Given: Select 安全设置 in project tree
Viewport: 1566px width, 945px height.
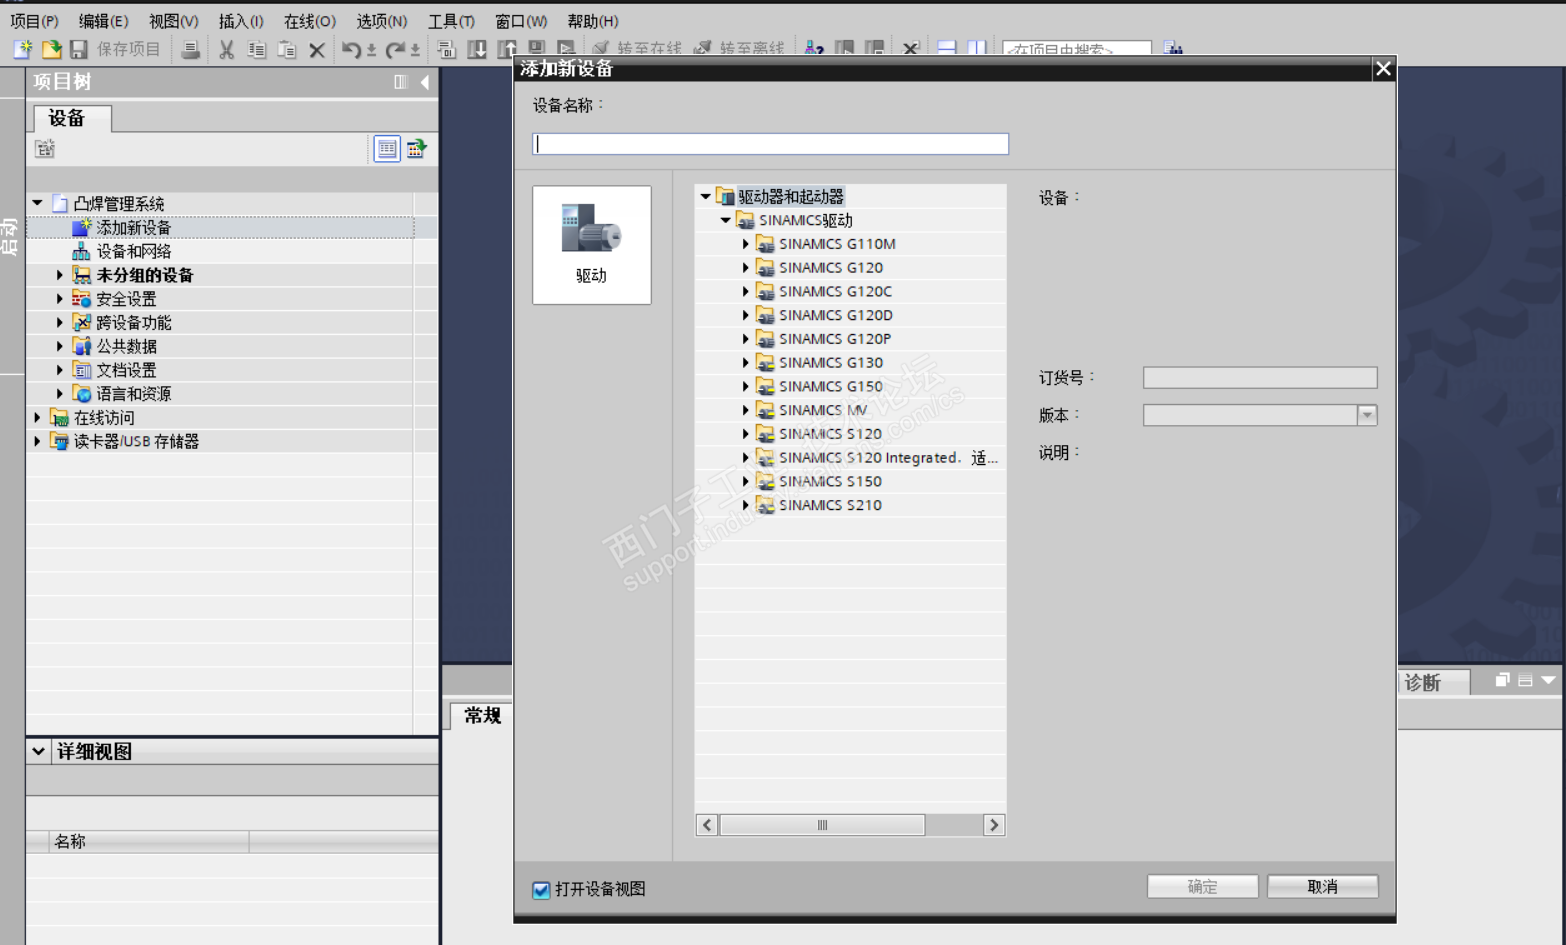Looking at the screenshot, I should coord(126,299).
